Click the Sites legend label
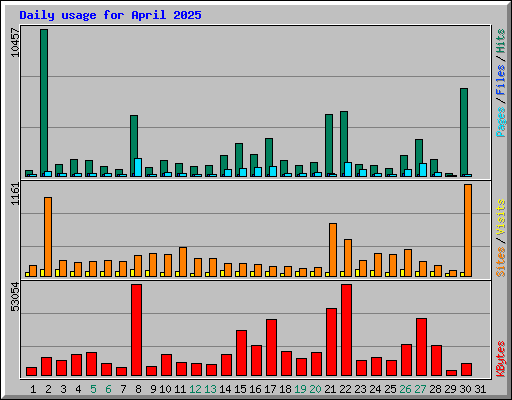Viewport: 512px width, 400px height. point(501,262)
